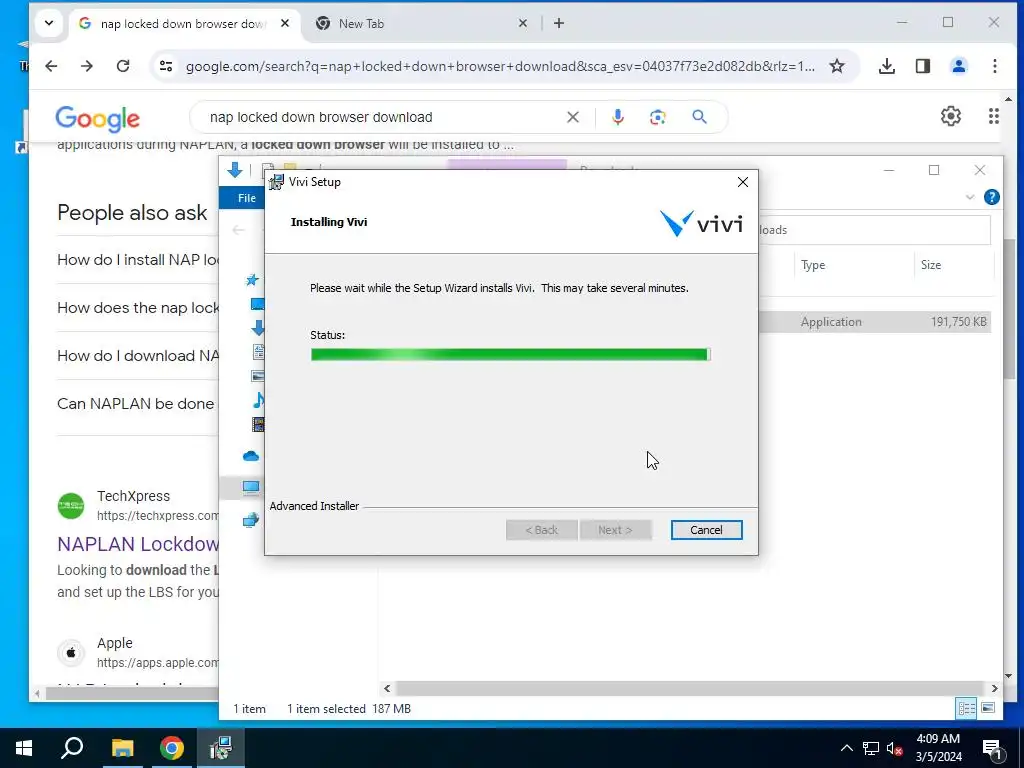Open Google apps grid
Image resolution: width=1024 pixels, height=768 pixels.
(x=993, y=116)
